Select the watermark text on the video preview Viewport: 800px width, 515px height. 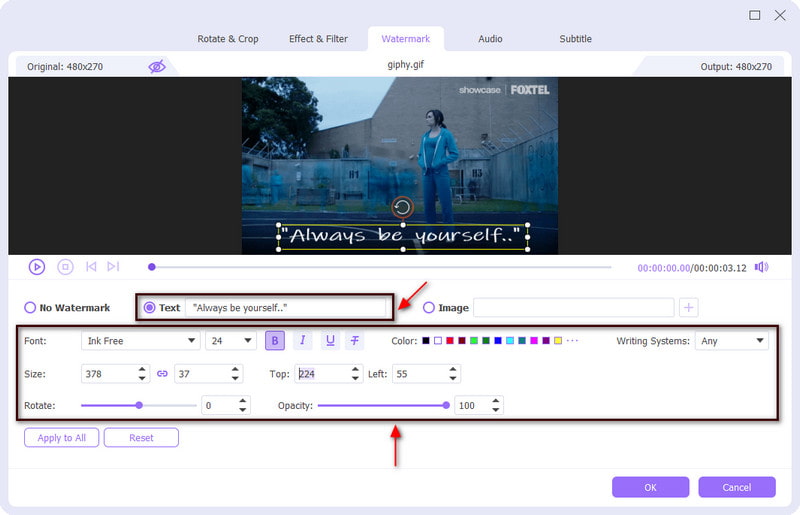(403, 236)
